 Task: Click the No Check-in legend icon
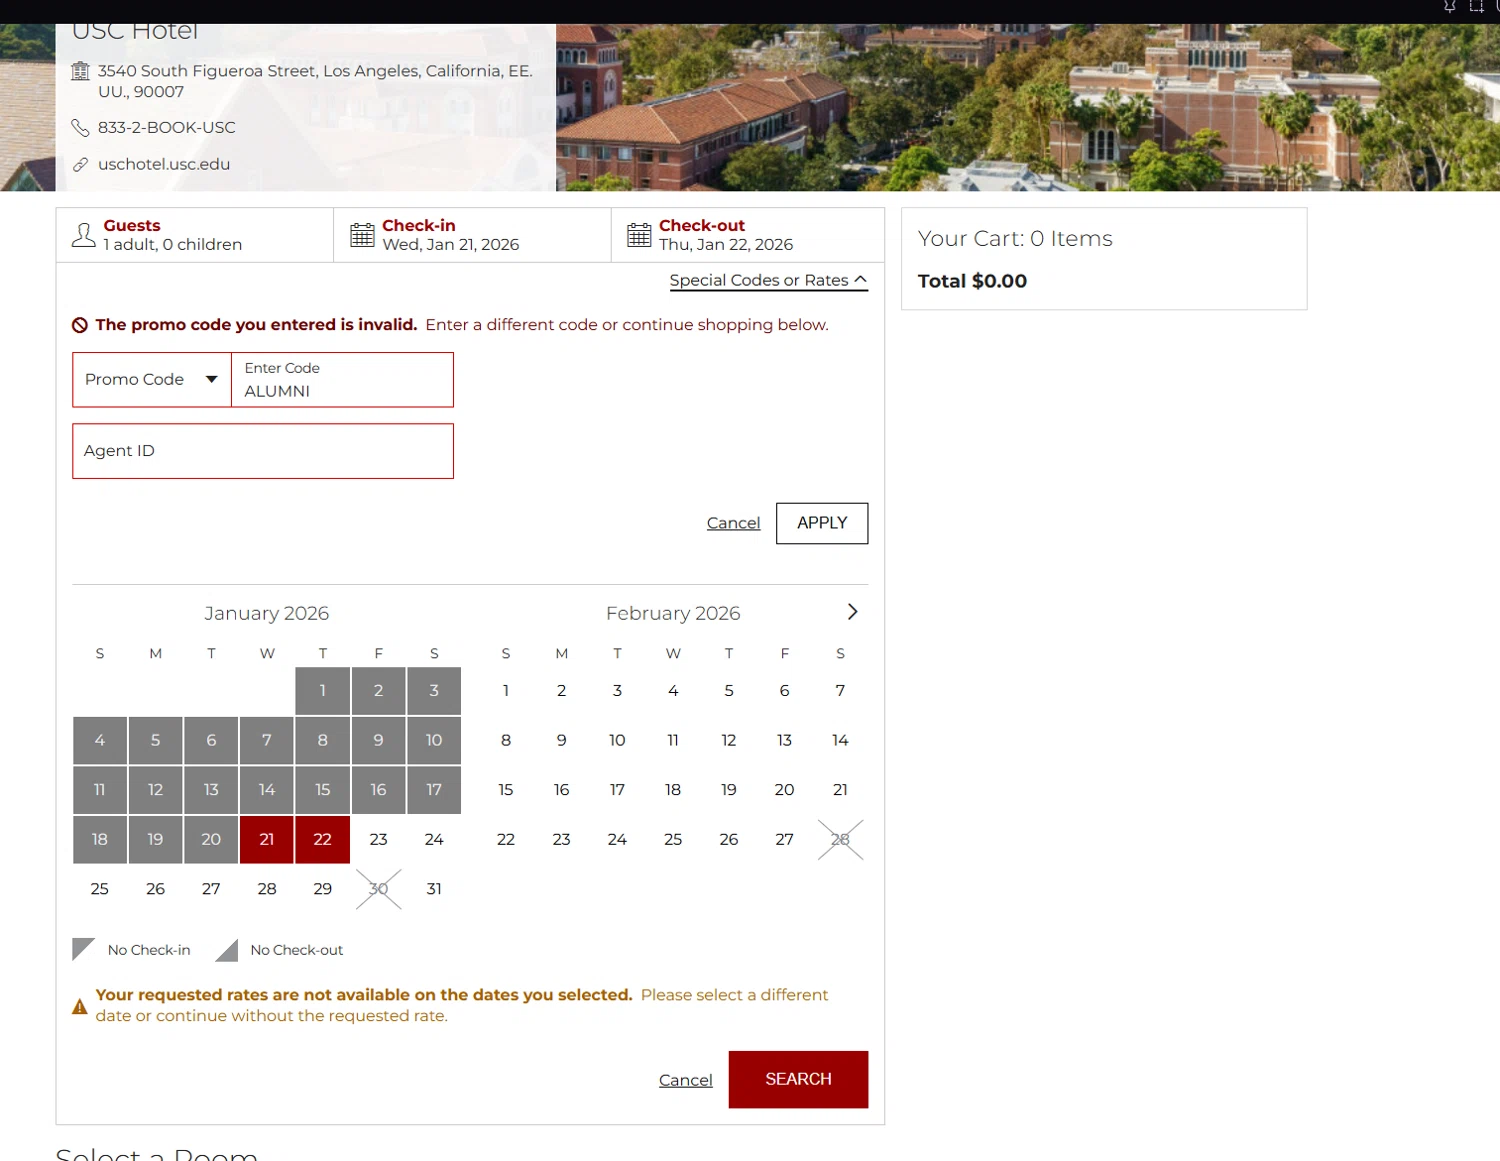coord(83,949)
